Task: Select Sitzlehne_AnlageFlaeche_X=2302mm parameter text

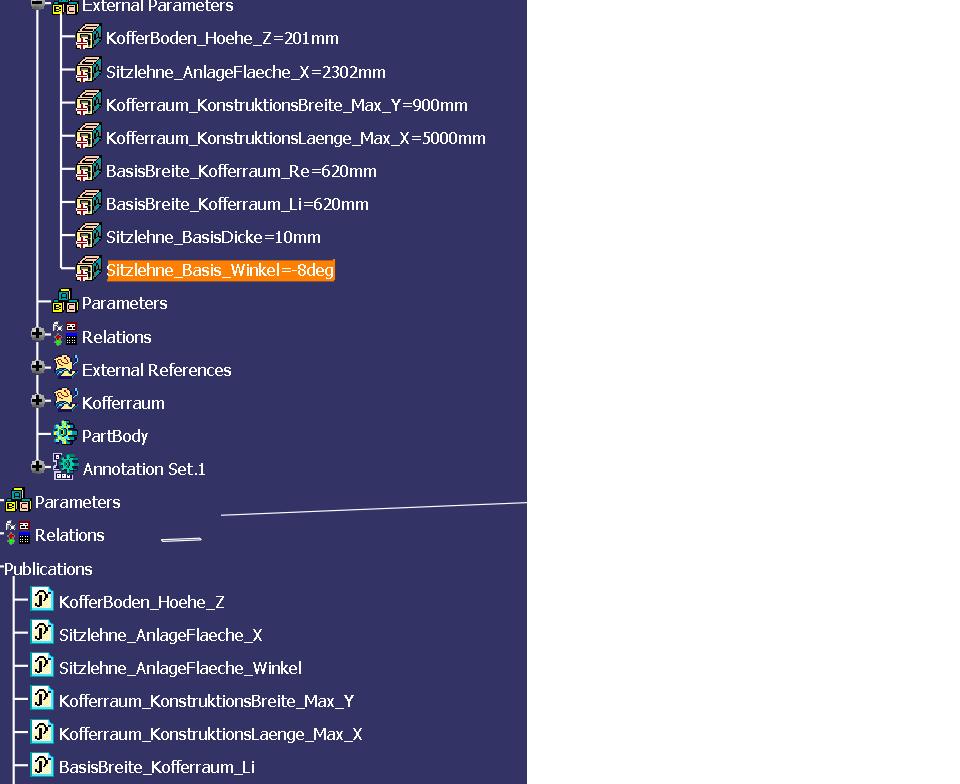Action: [x=246, y=72]
